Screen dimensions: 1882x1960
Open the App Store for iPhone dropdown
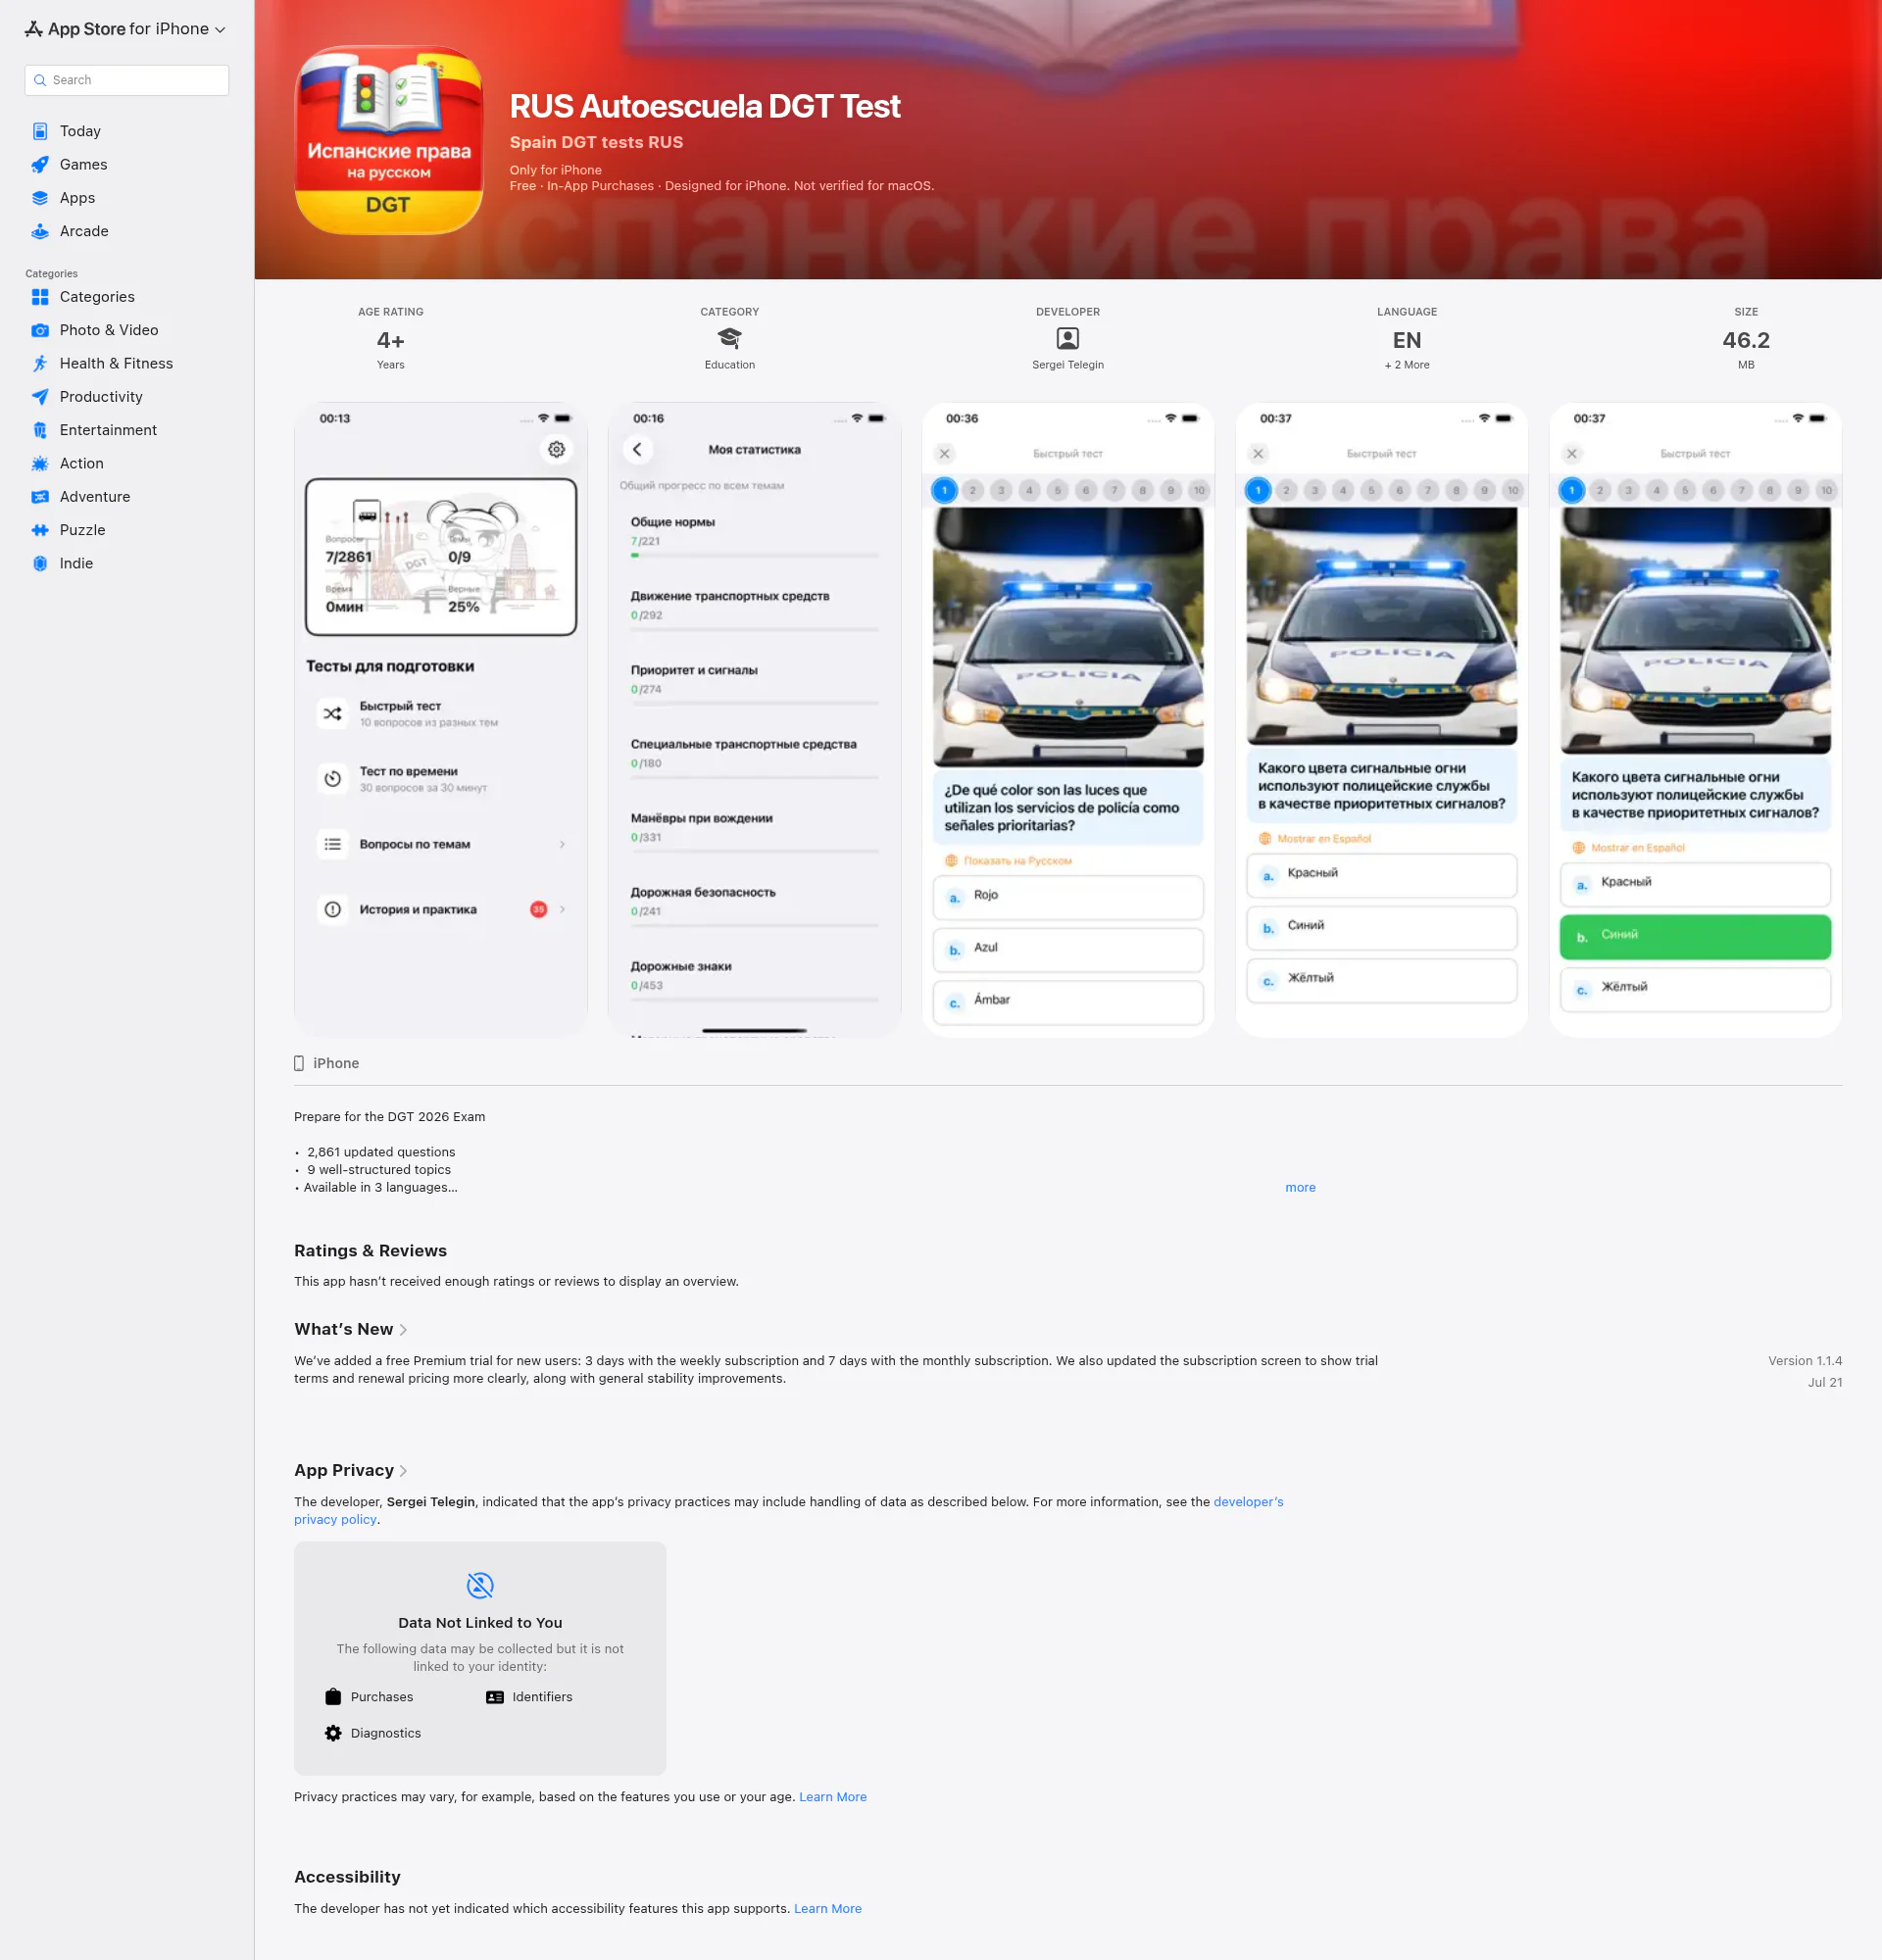click(125, 29)
